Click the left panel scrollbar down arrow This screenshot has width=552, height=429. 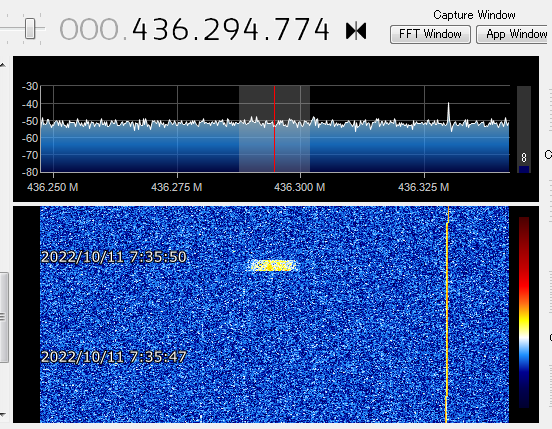[2, 415]
